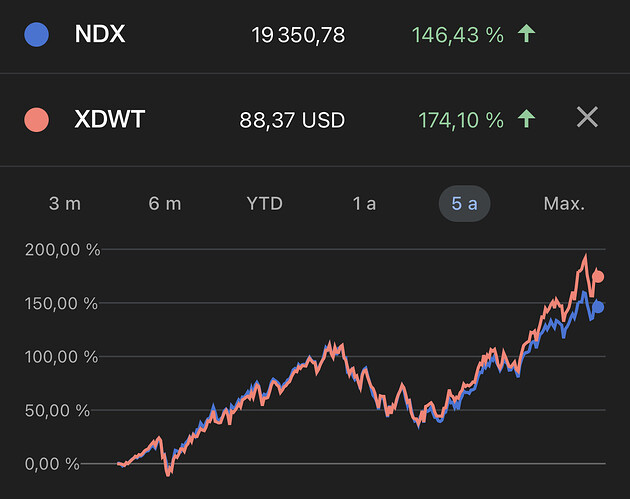Image resolution: width=630 pixels, height=499 pixels.
Task: Click the salmon XDWT color dot
Action: tap(36, 120)
